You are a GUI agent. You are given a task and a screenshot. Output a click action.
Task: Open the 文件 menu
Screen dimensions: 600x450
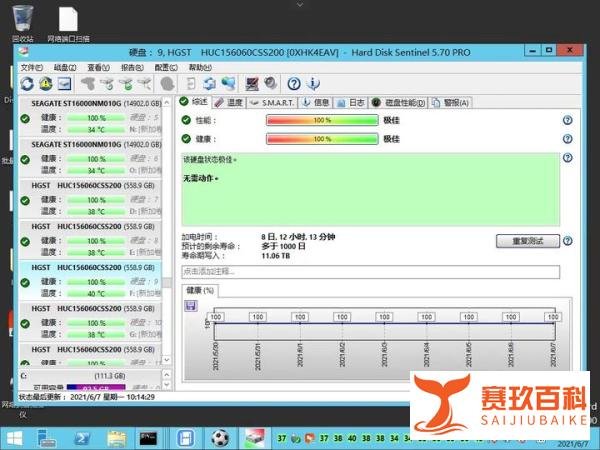click(x=32, y=68)
